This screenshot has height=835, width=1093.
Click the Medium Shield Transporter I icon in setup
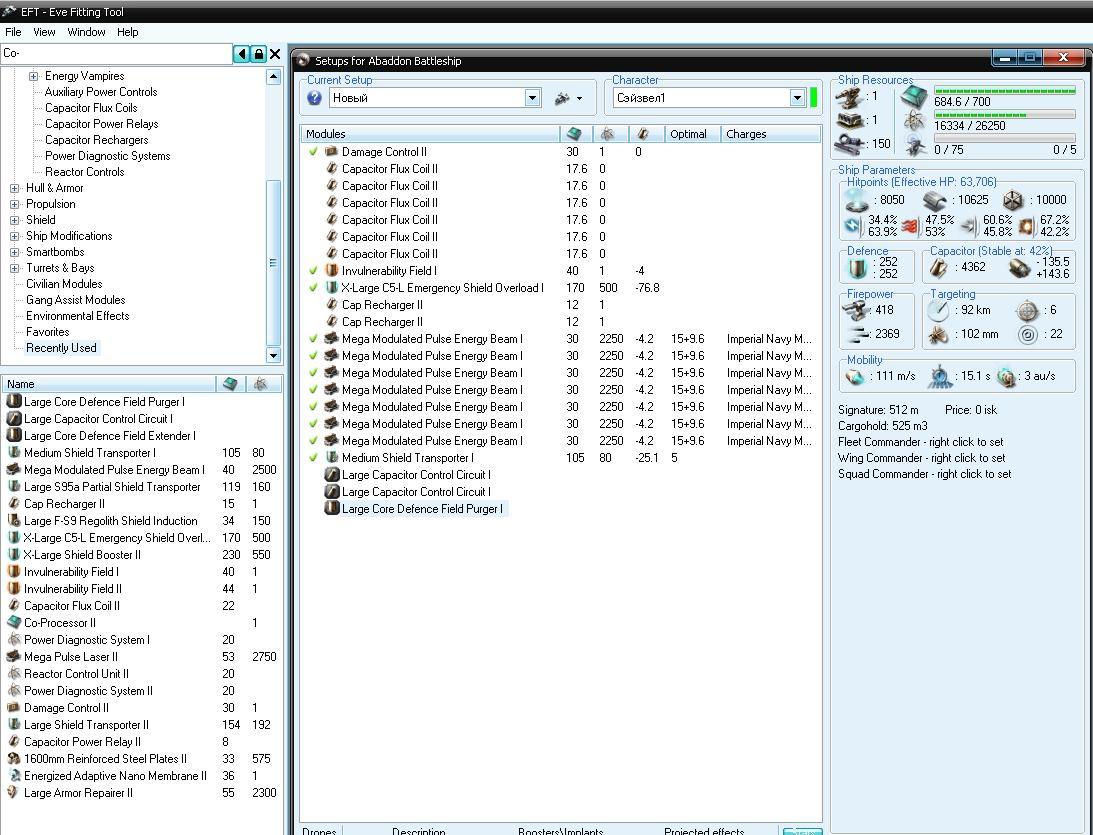click(x=332, y=458)
